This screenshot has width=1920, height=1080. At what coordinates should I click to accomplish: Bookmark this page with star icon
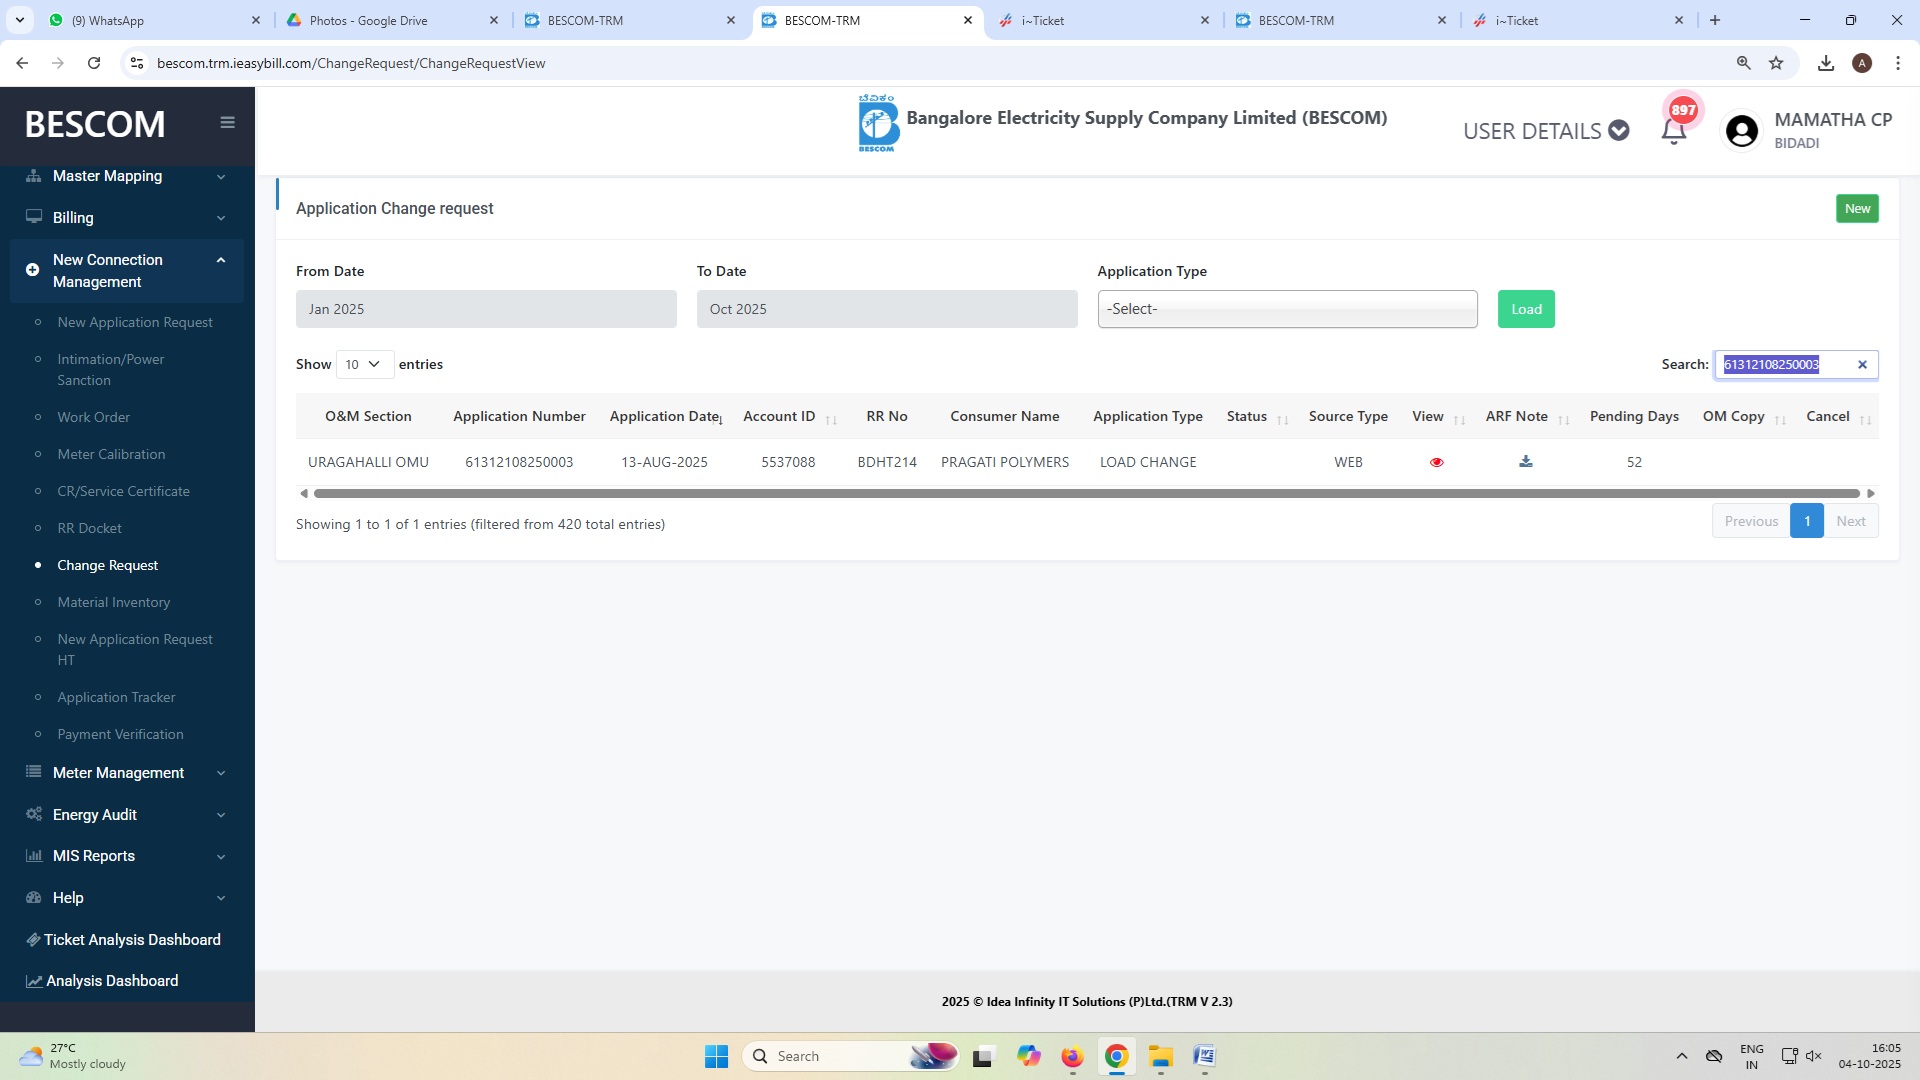(1776, 63)
